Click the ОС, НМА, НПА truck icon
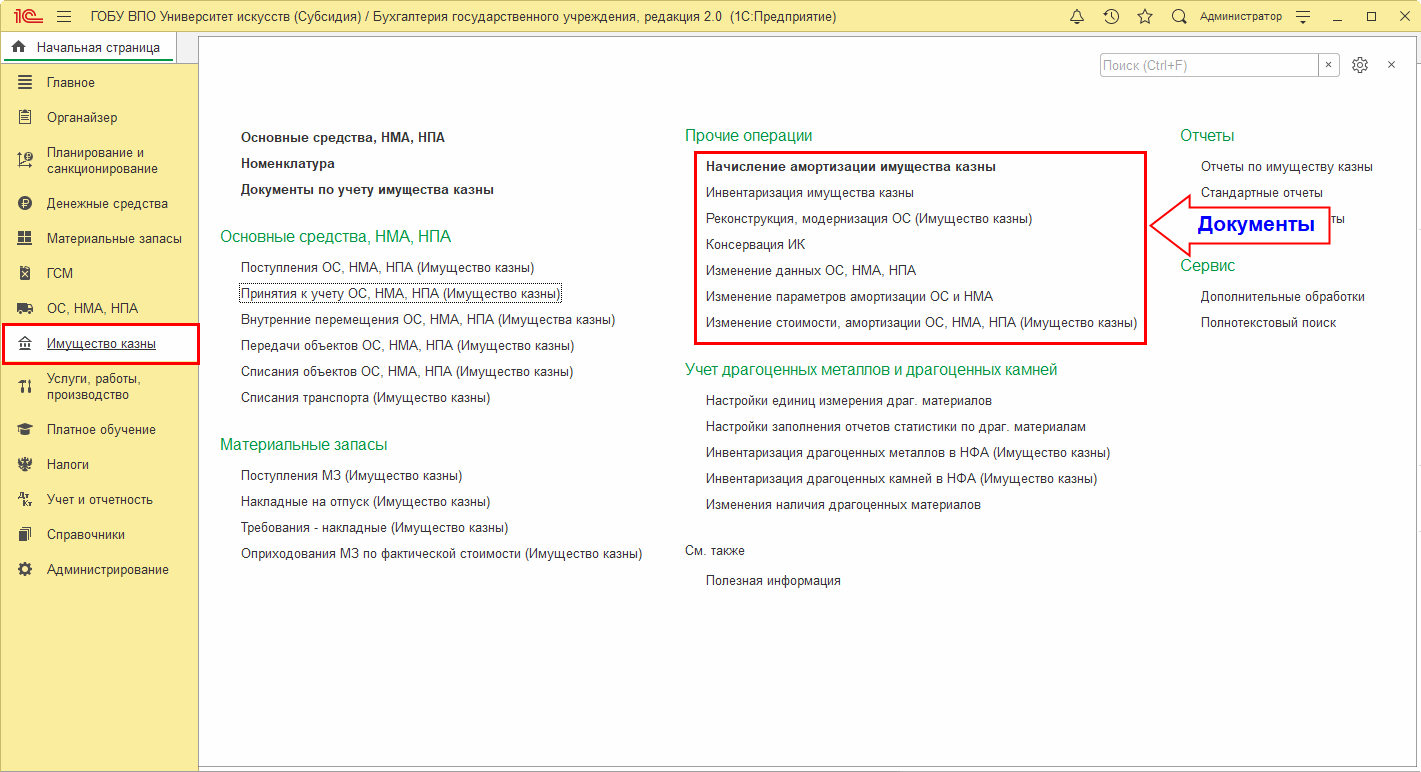Viewport: 1421px width, 772px height. pos(25,308)
